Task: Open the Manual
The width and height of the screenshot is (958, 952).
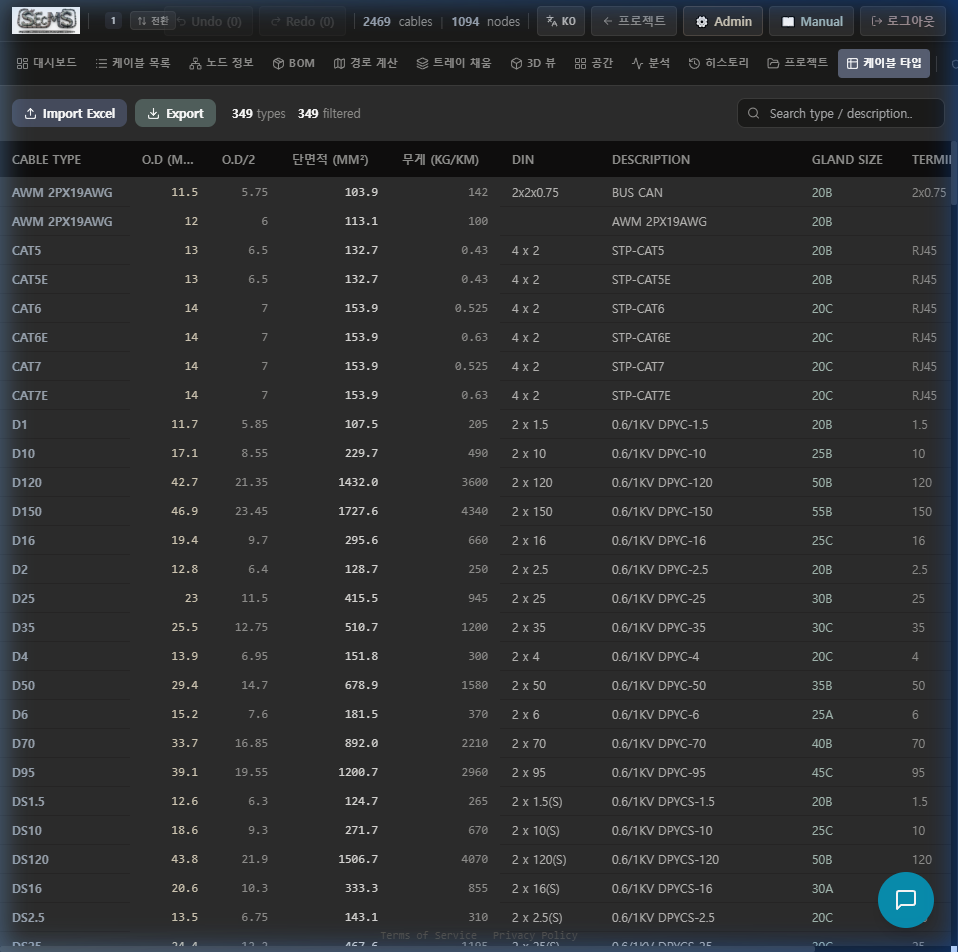Action: [811, 21]
